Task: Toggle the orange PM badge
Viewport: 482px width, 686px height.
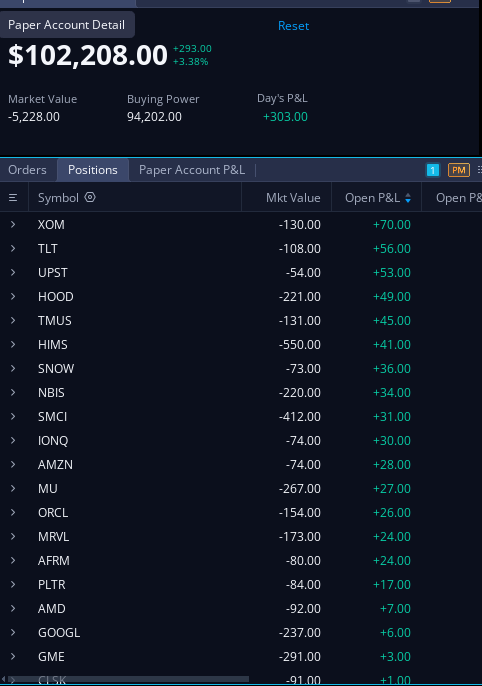Action: [x=459, y=170]
